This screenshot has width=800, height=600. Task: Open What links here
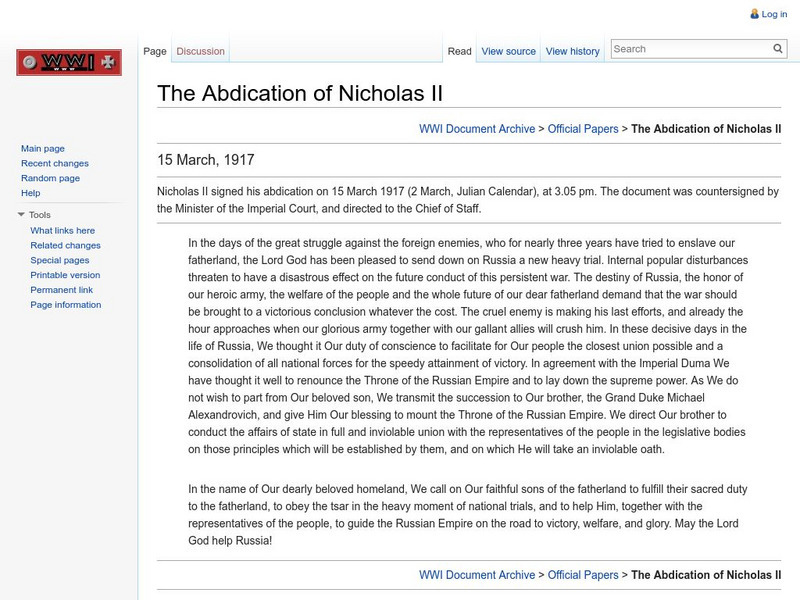63,230
